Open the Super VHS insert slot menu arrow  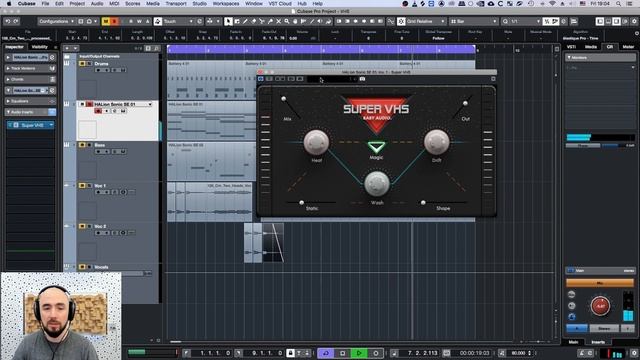tap(51, 125)
